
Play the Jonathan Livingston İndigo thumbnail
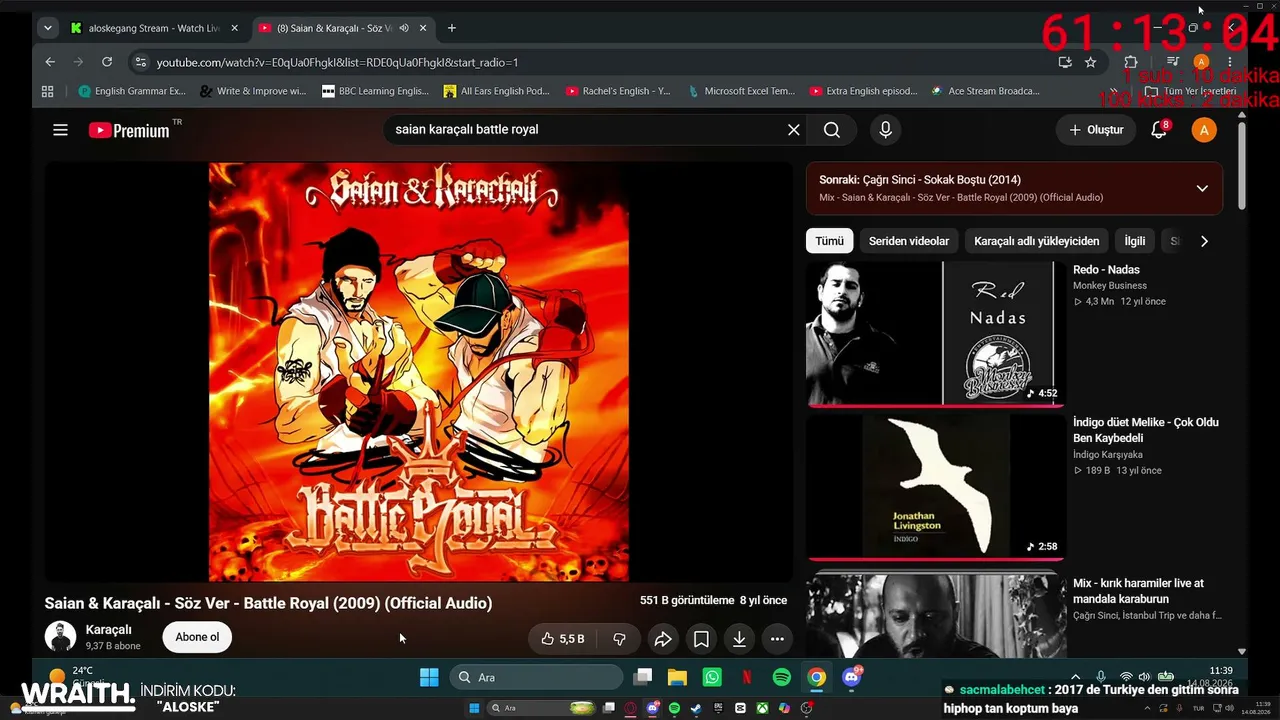(936, 487)
